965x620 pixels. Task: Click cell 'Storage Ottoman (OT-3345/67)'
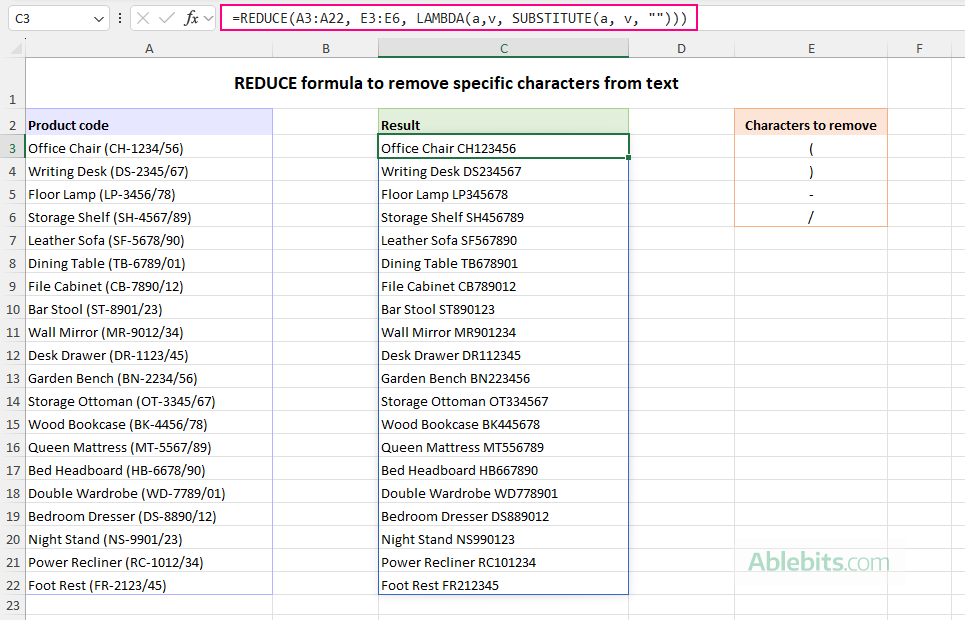149,401
